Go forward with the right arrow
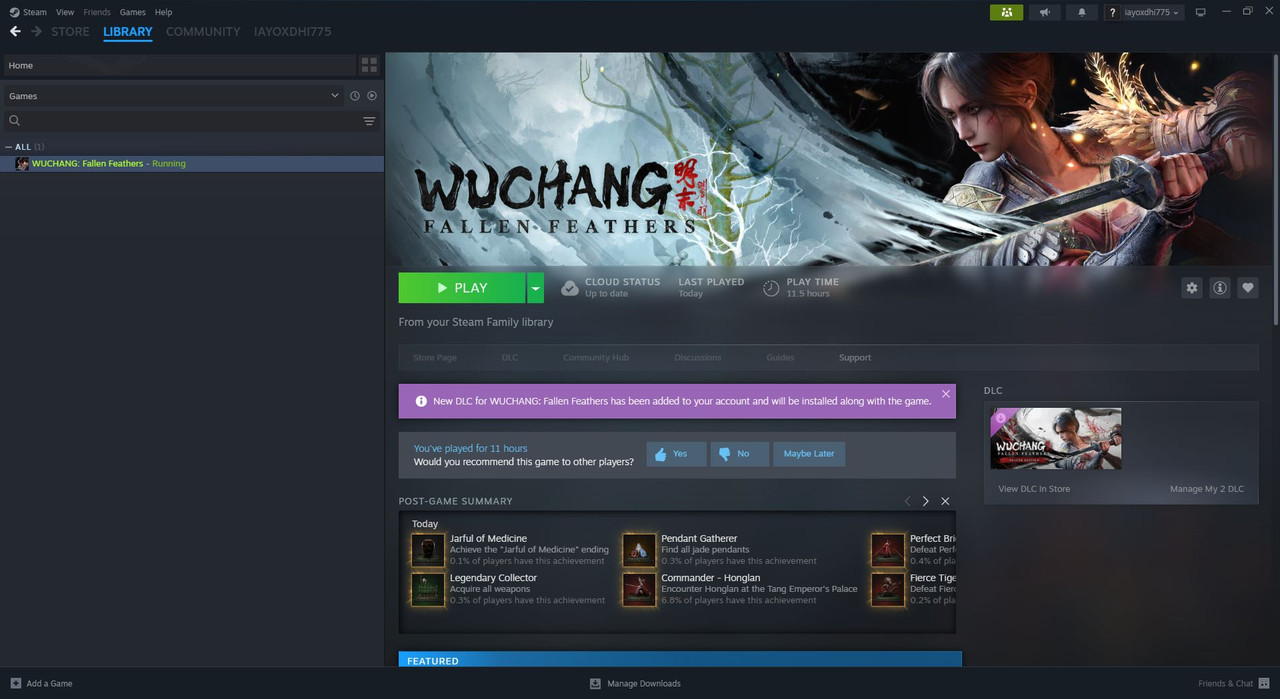 point(37,32)
